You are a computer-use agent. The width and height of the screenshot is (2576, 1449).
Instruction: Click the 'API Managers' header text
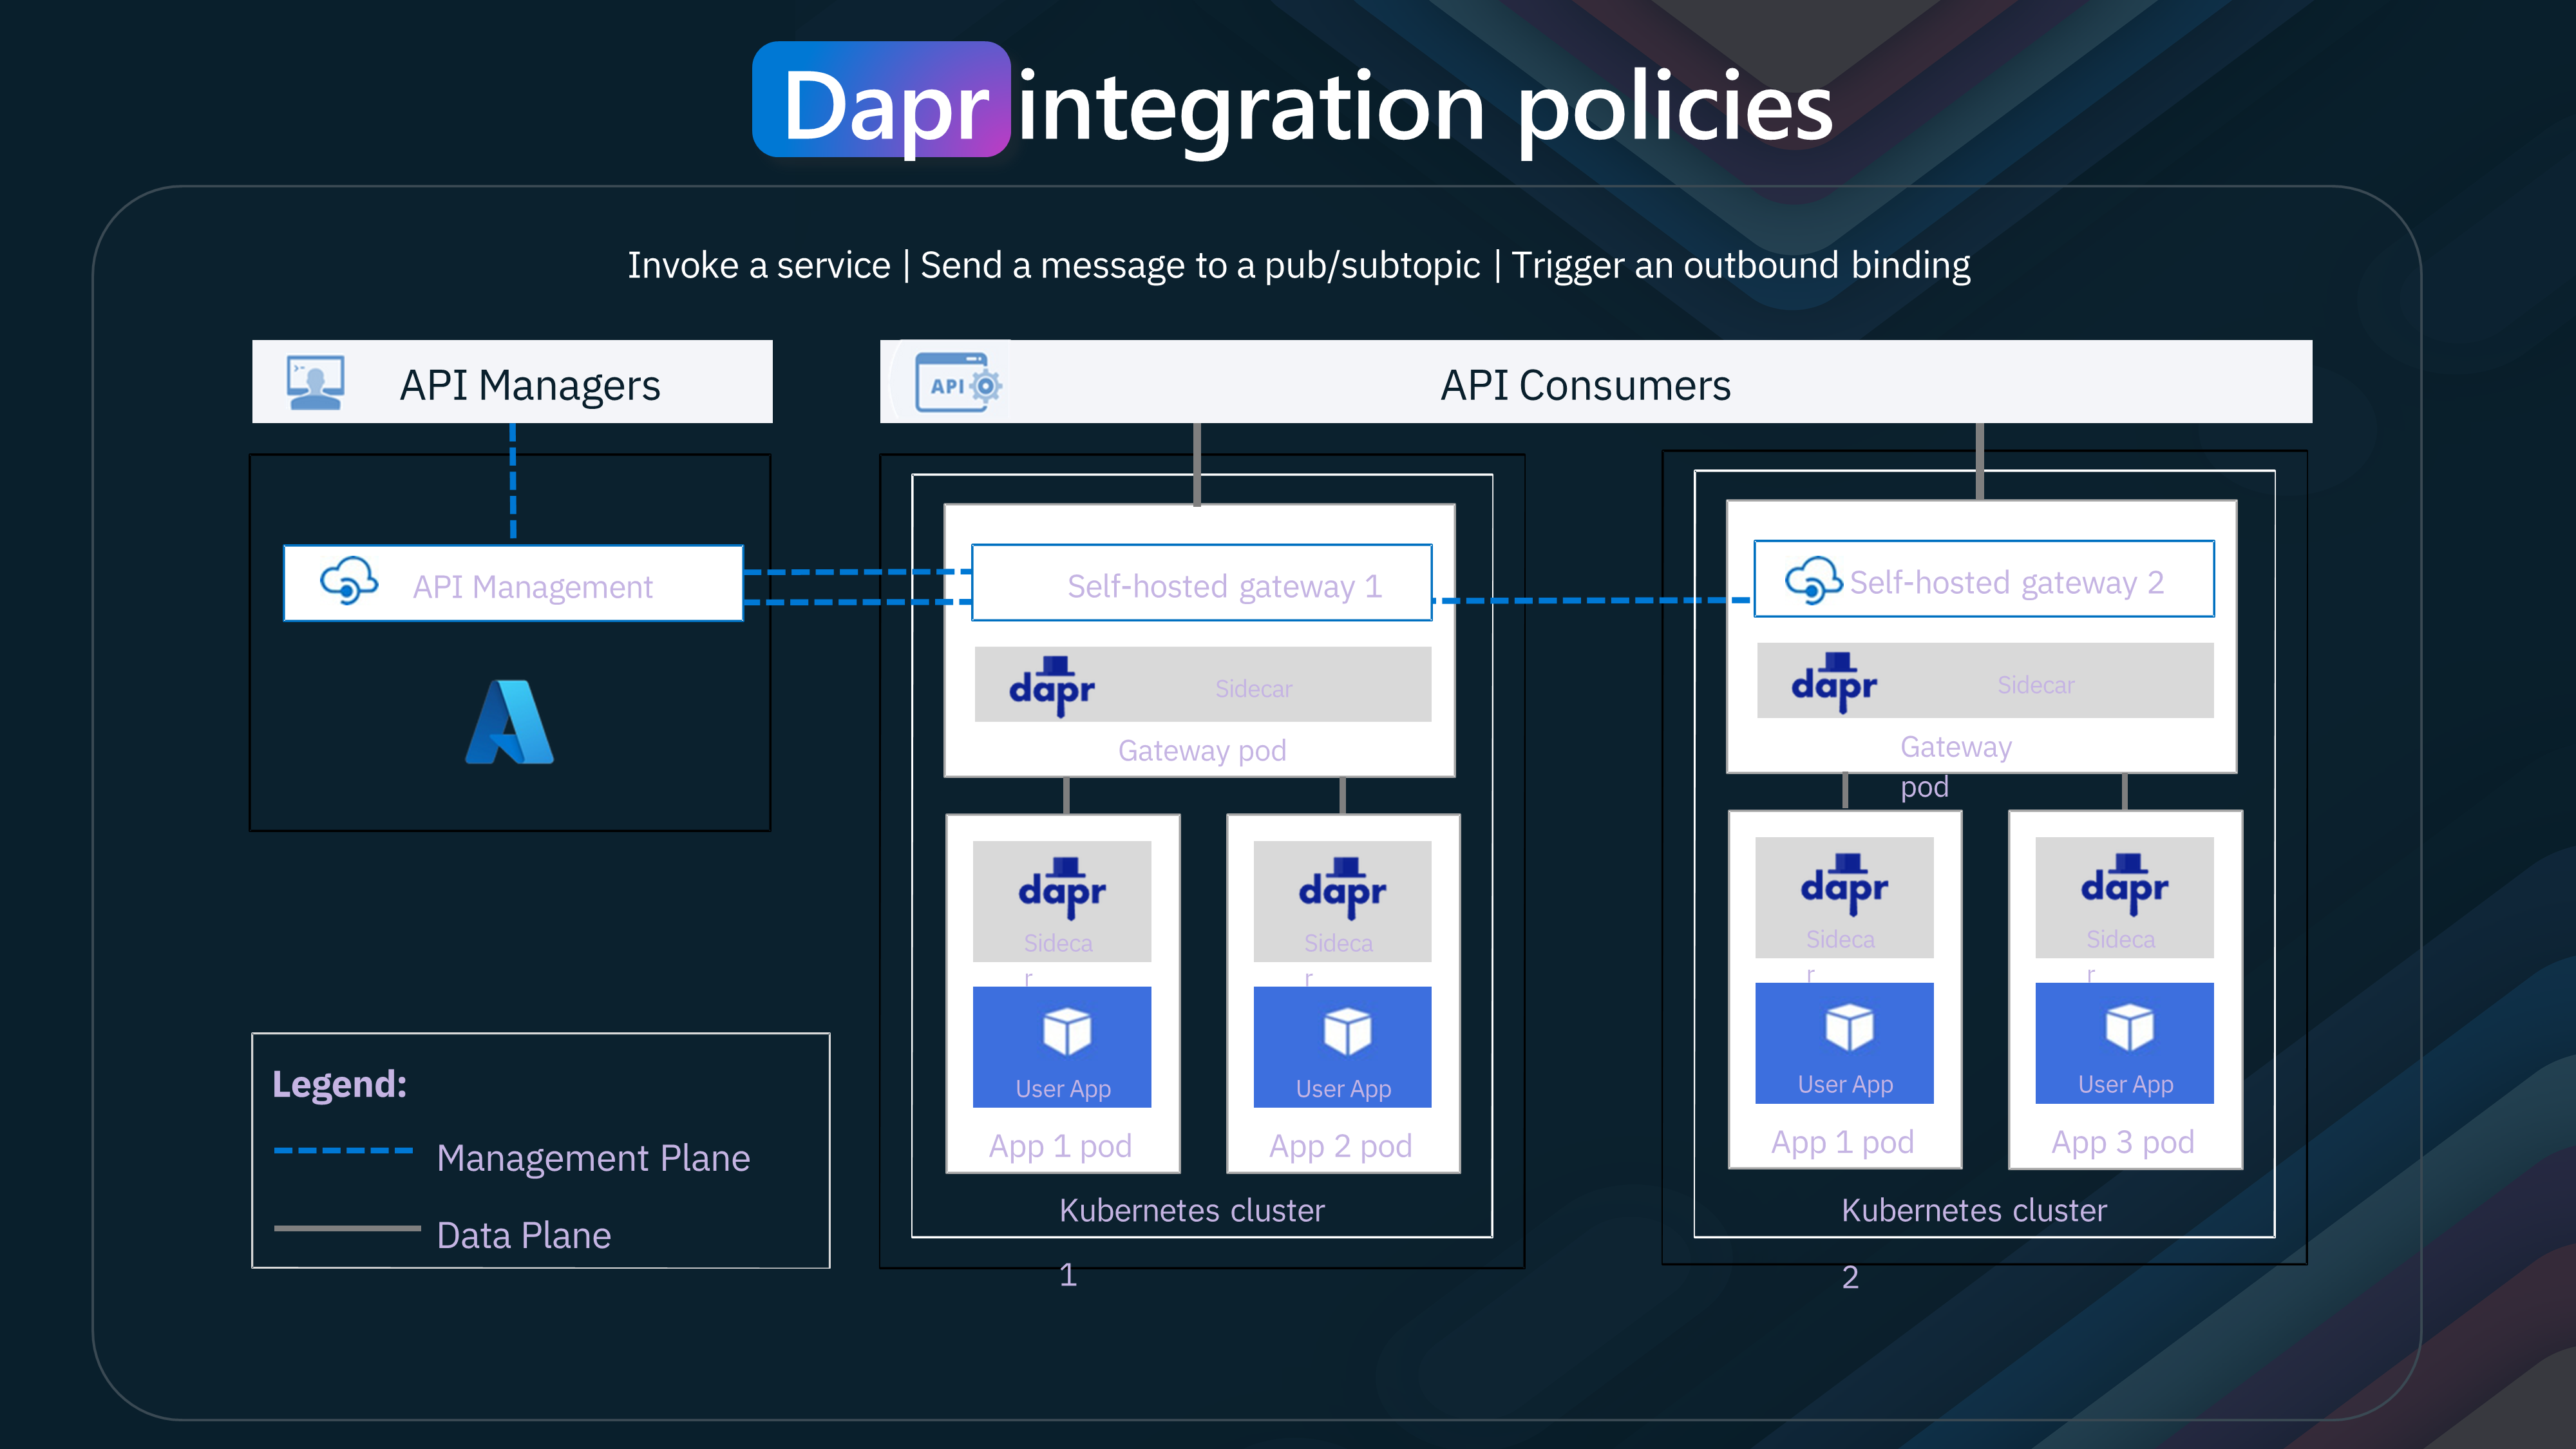click(530, 385)
